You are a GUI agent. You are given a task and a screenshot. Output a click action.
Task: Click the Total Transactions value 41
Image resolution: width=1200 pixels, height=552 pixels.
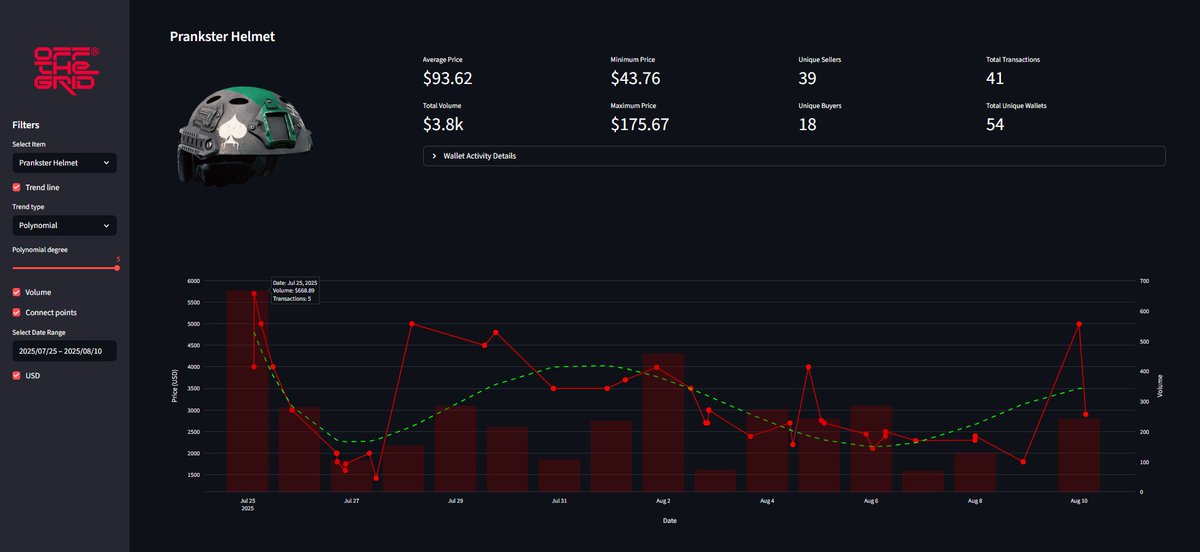995,78
